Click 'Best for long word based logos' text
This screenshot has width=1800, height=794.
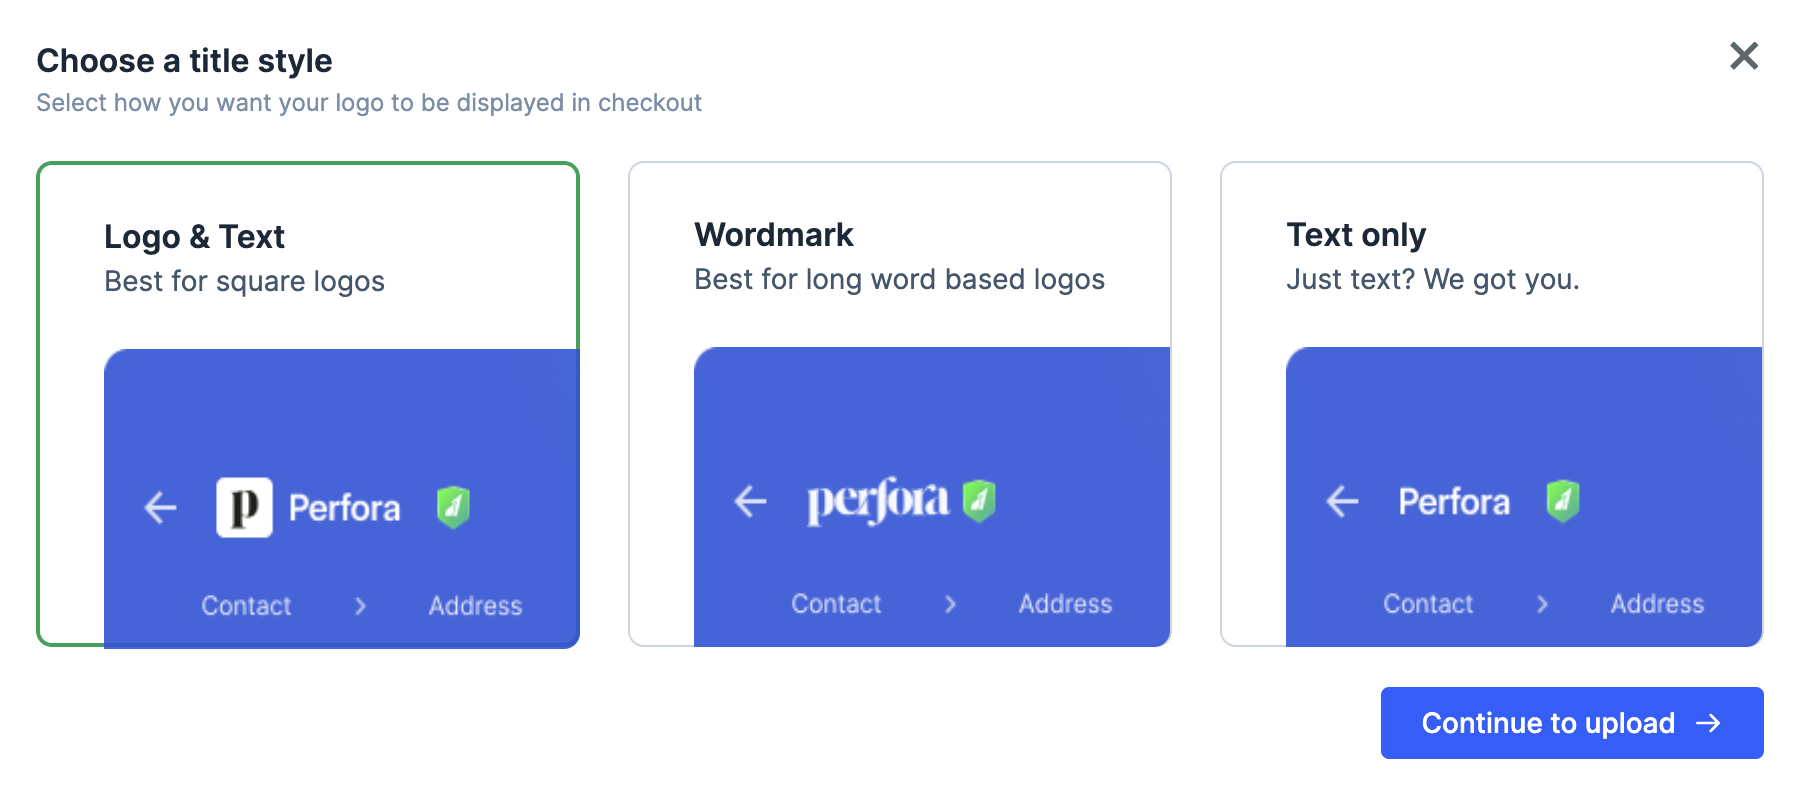pos(900,280)
